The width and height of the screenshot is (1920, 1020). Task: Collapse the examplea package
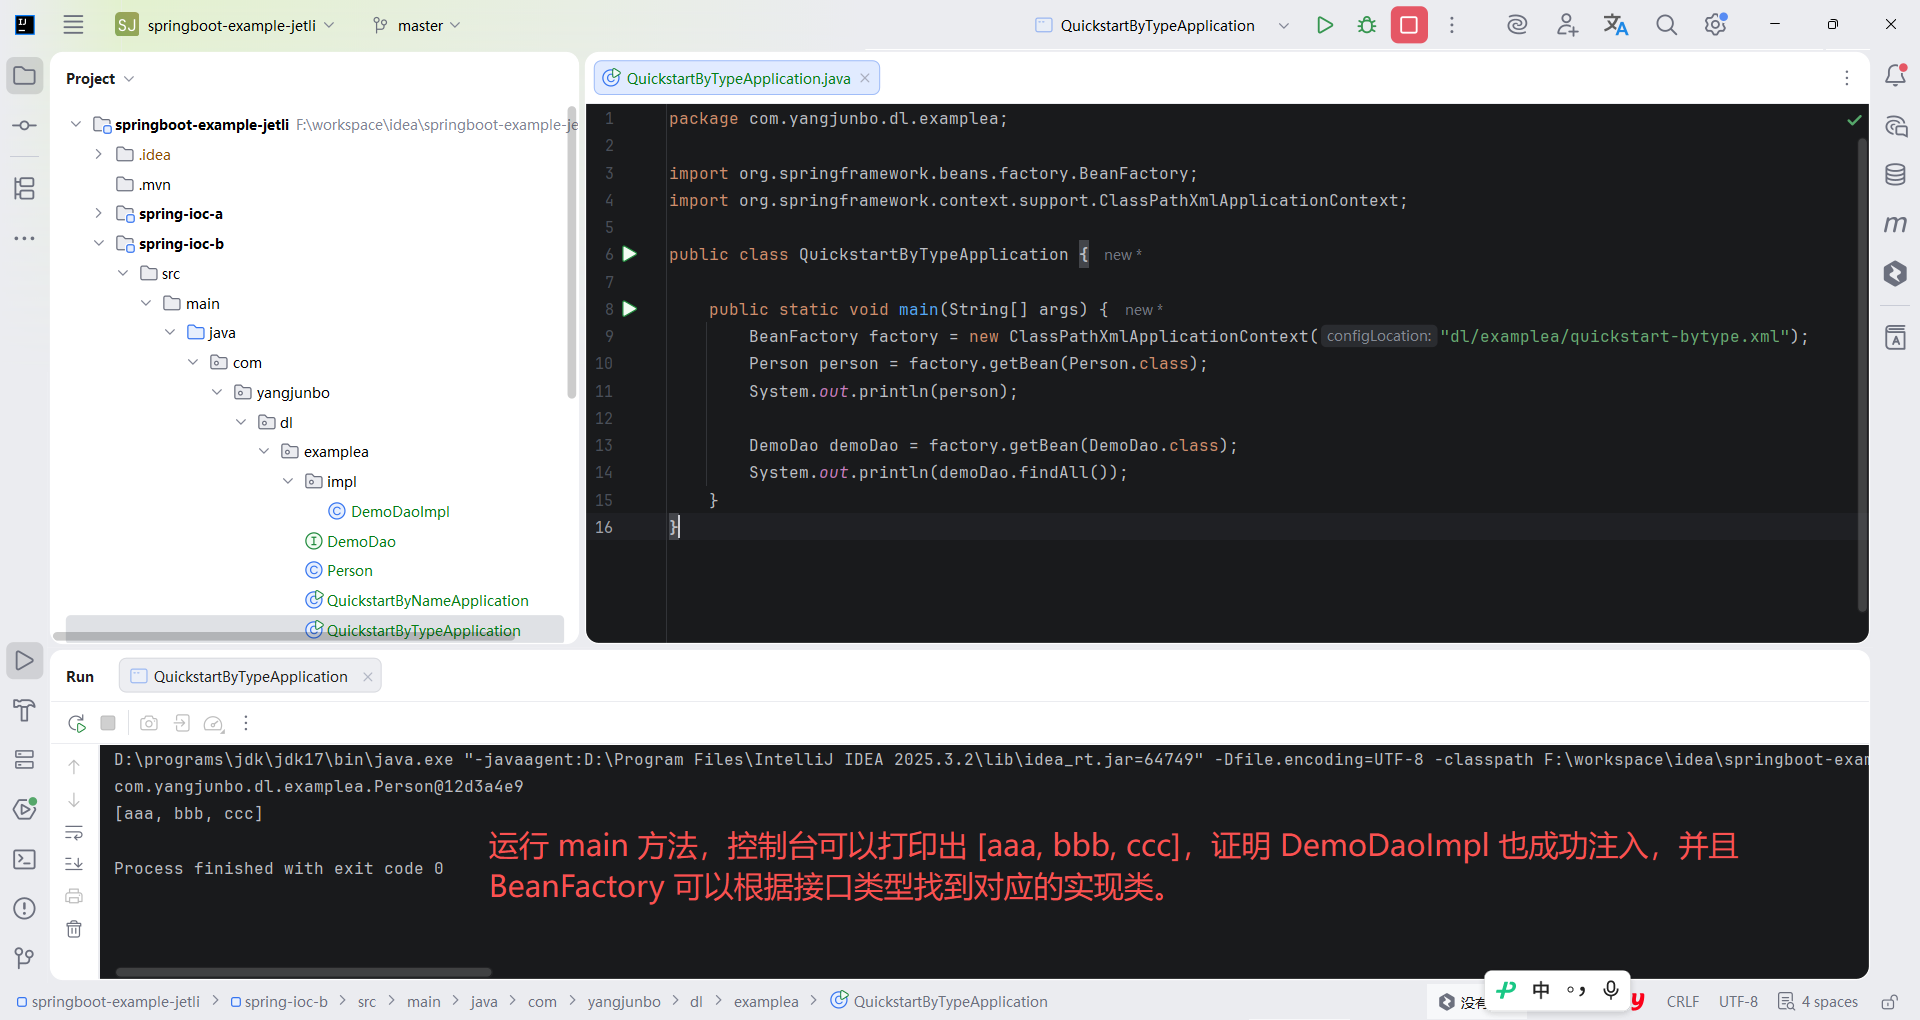(x=264, y=451)
